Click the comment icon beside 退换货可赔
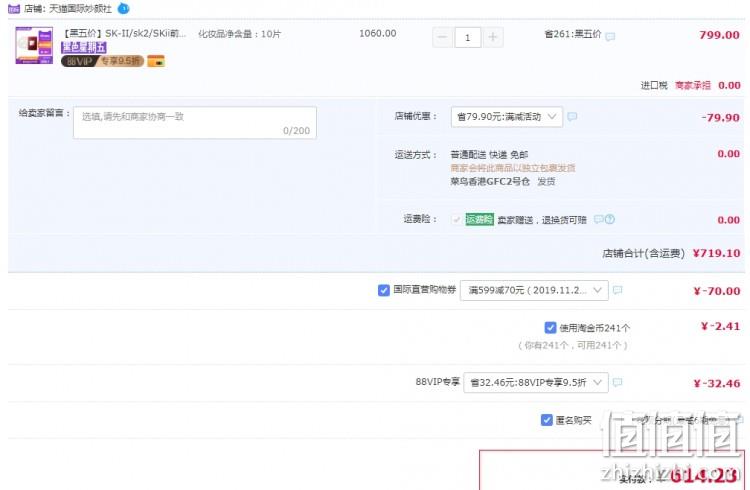Screen dimensions: 750x490 pyautogui.click(x=598, y=219)
